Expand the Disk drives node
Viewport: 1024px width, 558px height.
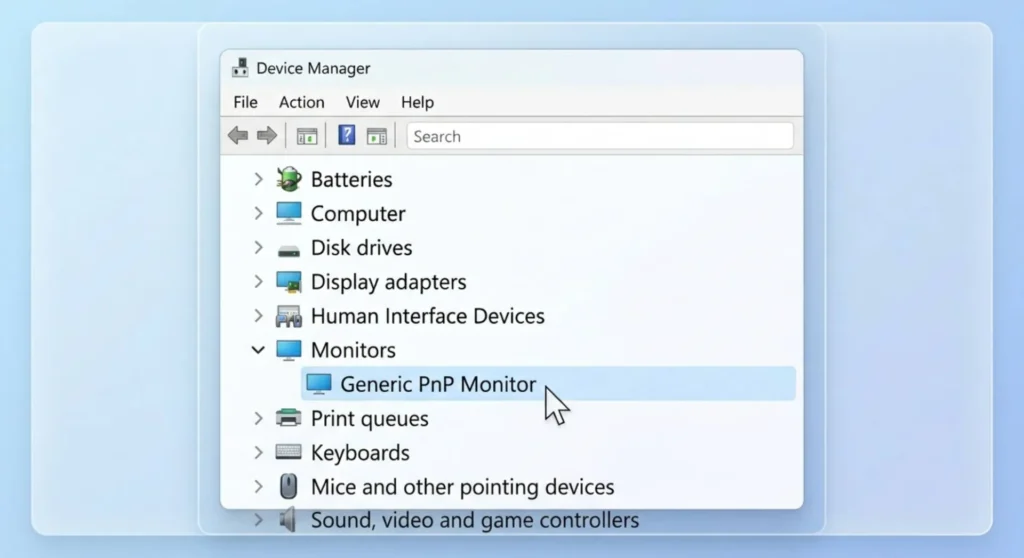(x=259, y=248)
